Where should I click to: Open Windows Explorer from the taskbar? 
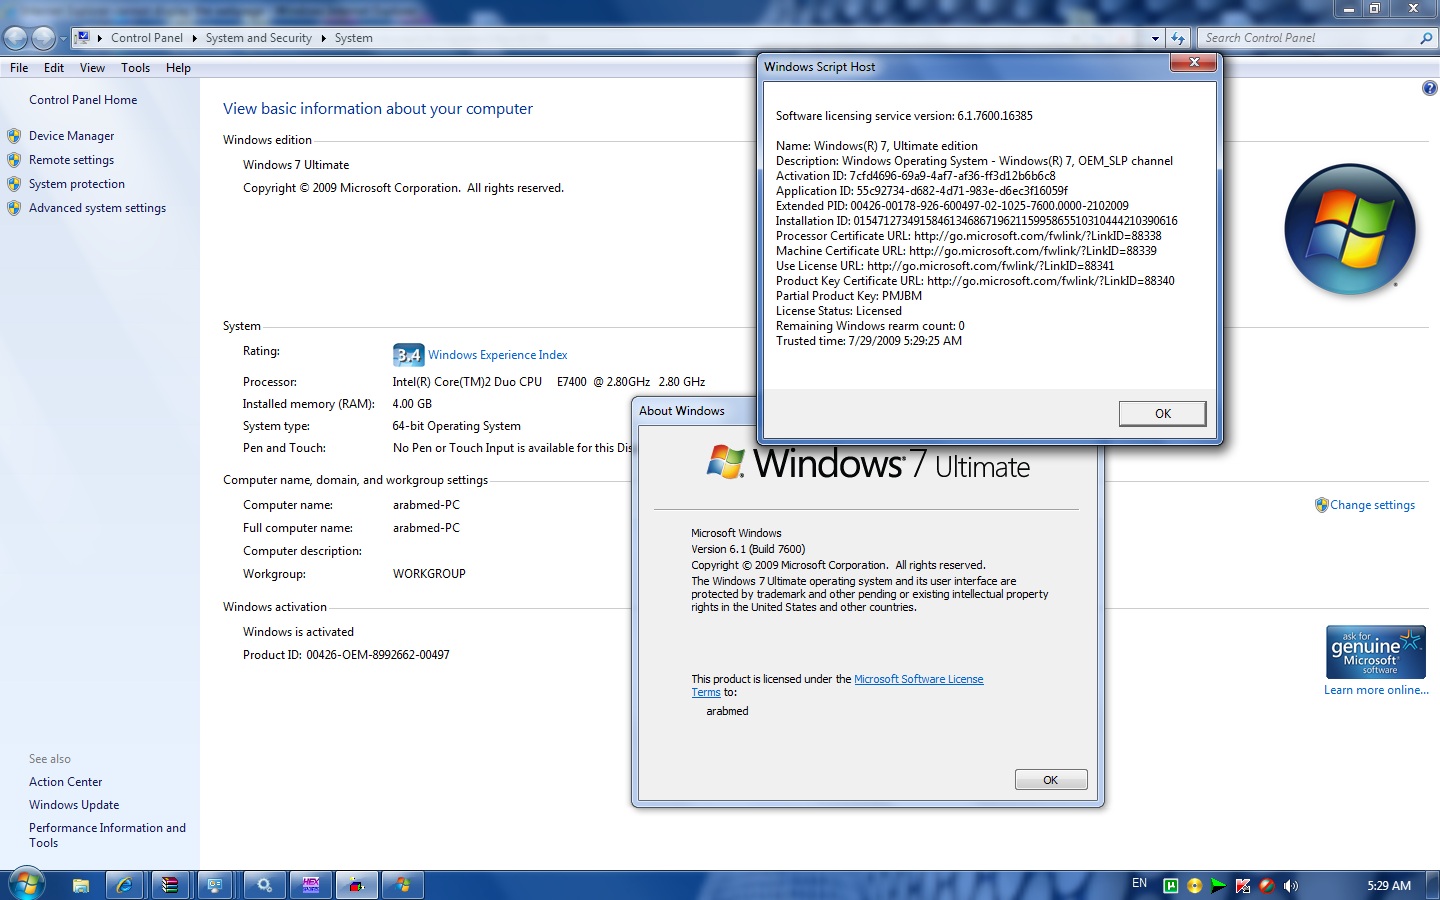(80, 884)
